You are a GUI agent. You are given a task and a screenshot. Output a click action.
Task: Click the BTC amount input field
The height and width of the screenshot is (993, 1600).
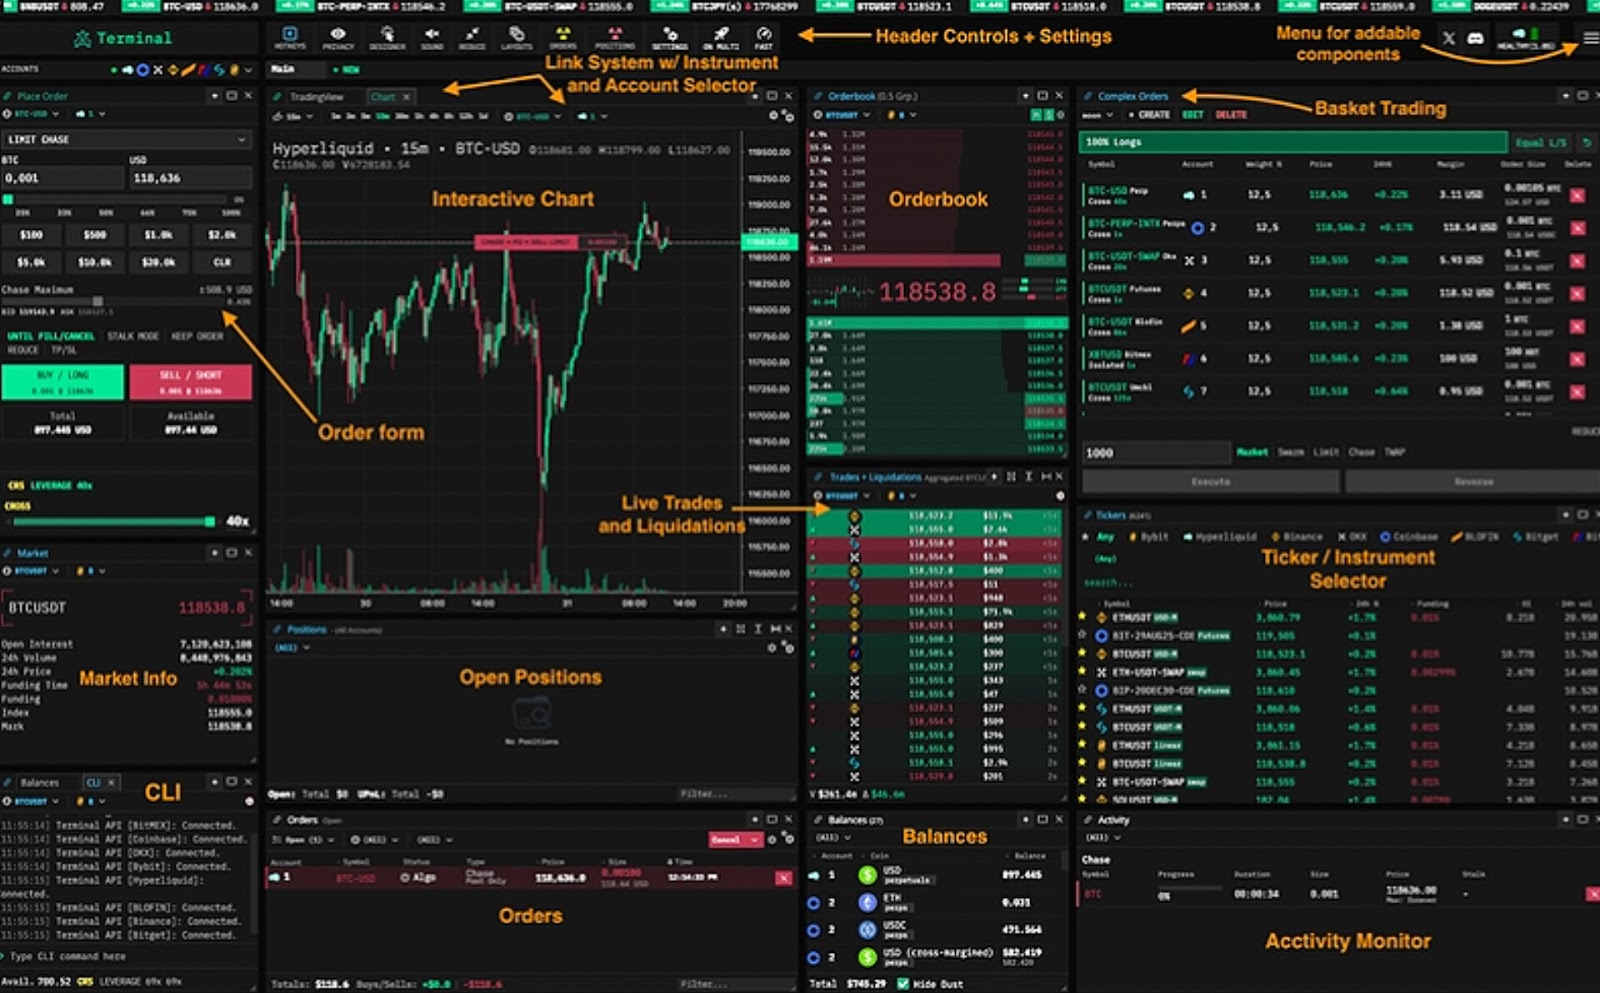pyautogui.click(x=63, y=178)
